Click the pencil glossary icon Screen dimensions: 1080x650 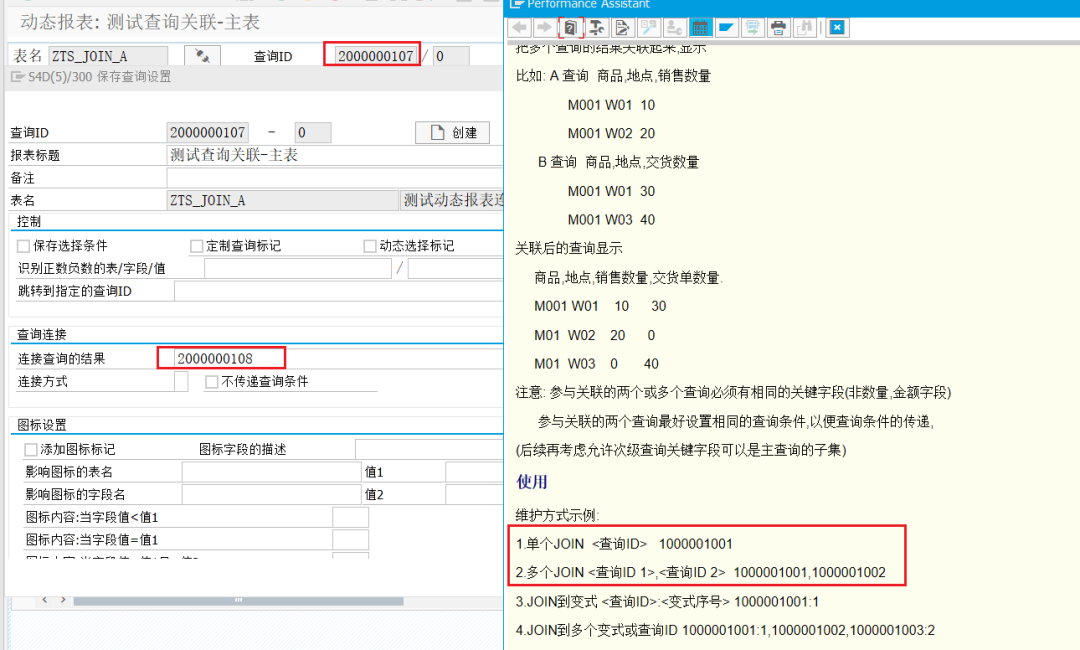tap(648, 28)
